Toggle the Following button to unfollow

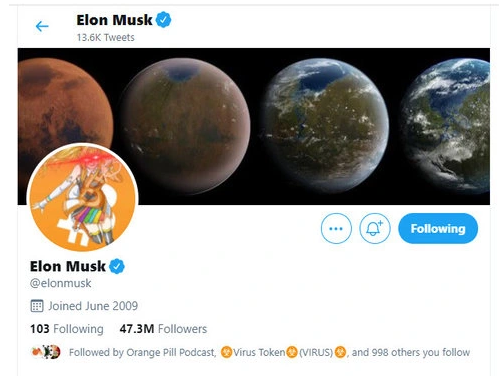coord(438,229)
